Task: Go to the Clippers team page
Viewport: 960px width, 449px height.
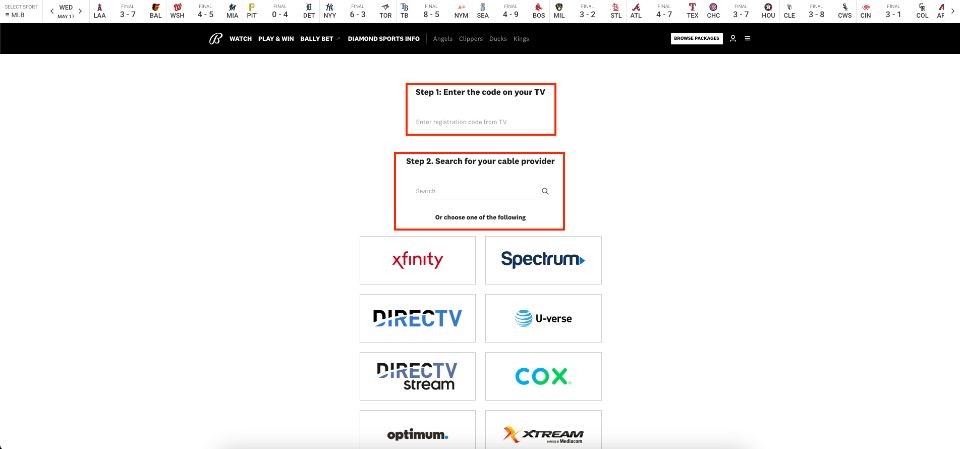Action: [x=471, y=39]
